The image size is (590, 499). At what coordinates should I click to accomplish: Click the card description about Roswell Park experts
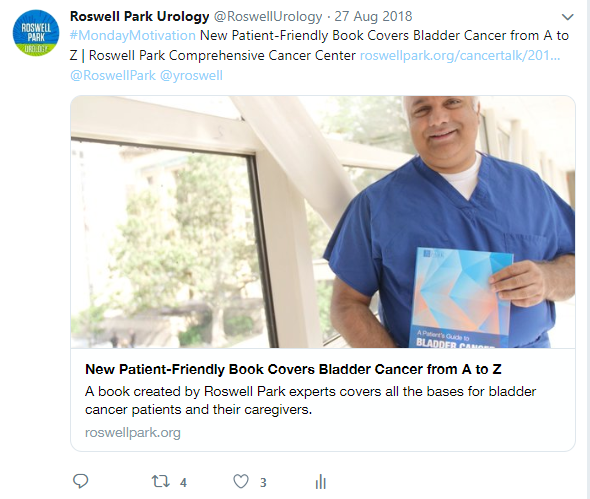[x=310, y=400]
